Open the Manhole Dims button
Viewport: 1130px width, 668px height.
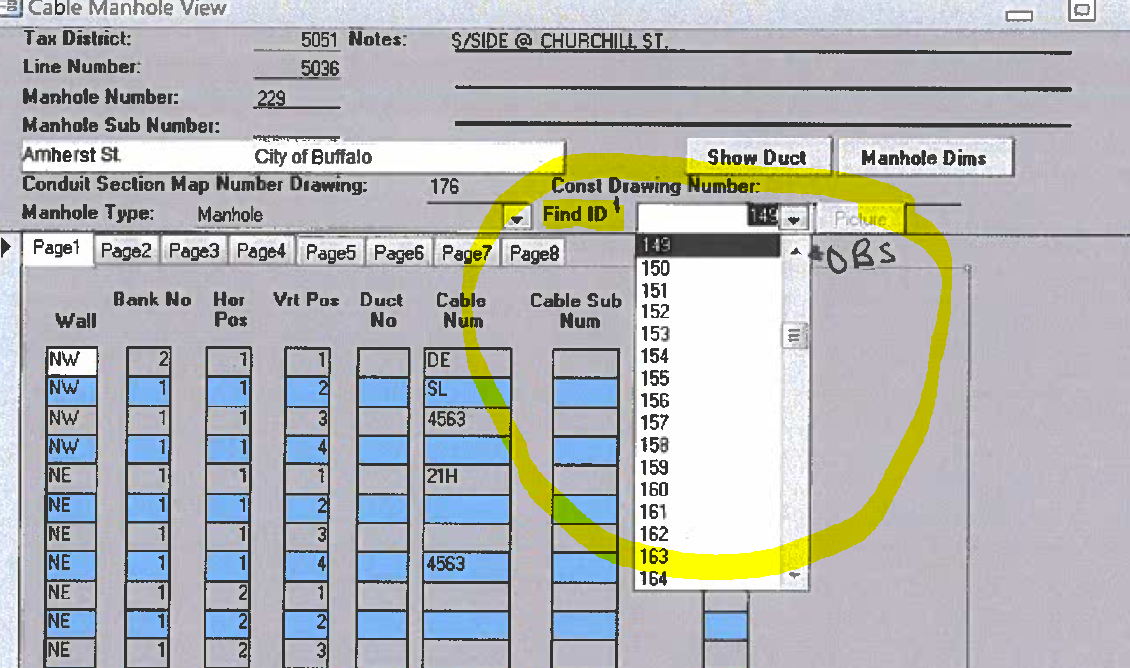[x=925, y=158]
